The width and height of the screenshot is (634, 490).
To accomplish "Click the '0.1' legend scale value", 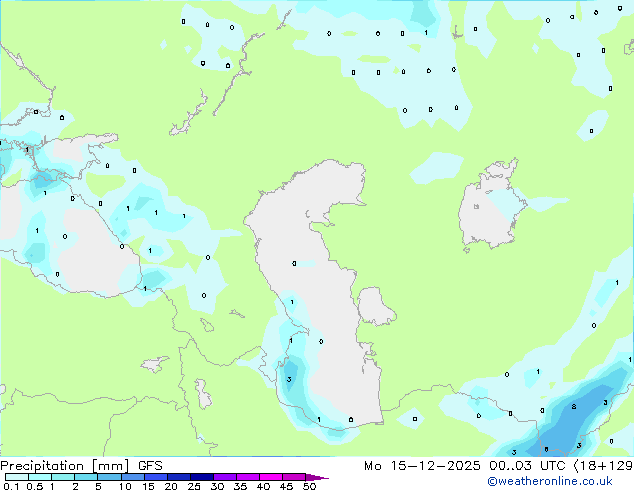I will pos(11,486).
